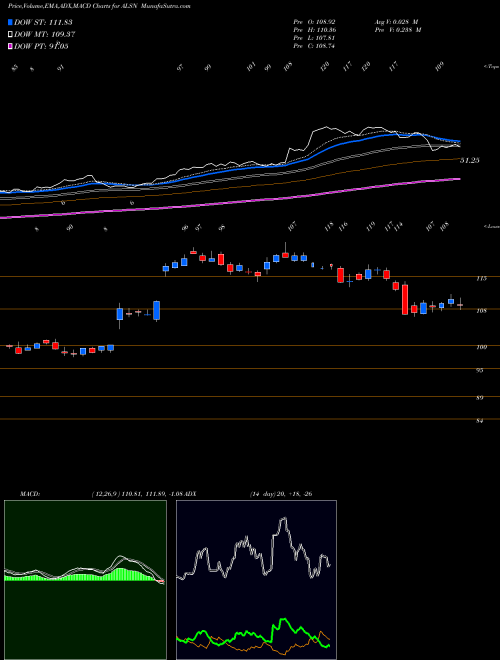Click the 'Pre L: 107.81' value
Screen dimensions: 500x660
pyautogui.click(x=314, y=38)
